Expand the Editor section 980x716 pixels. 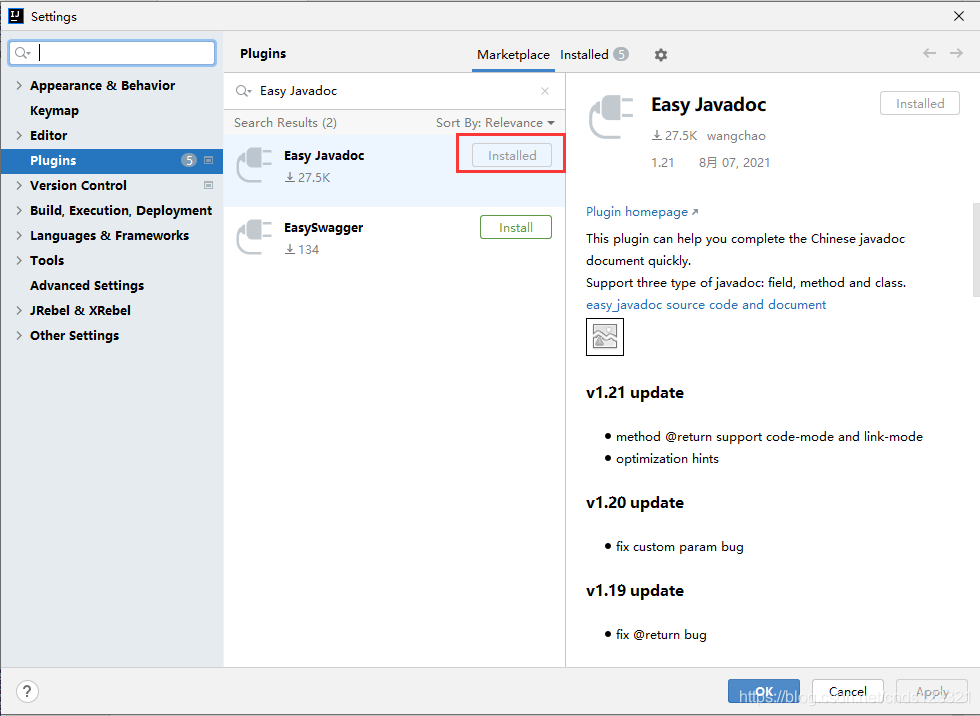19,136
